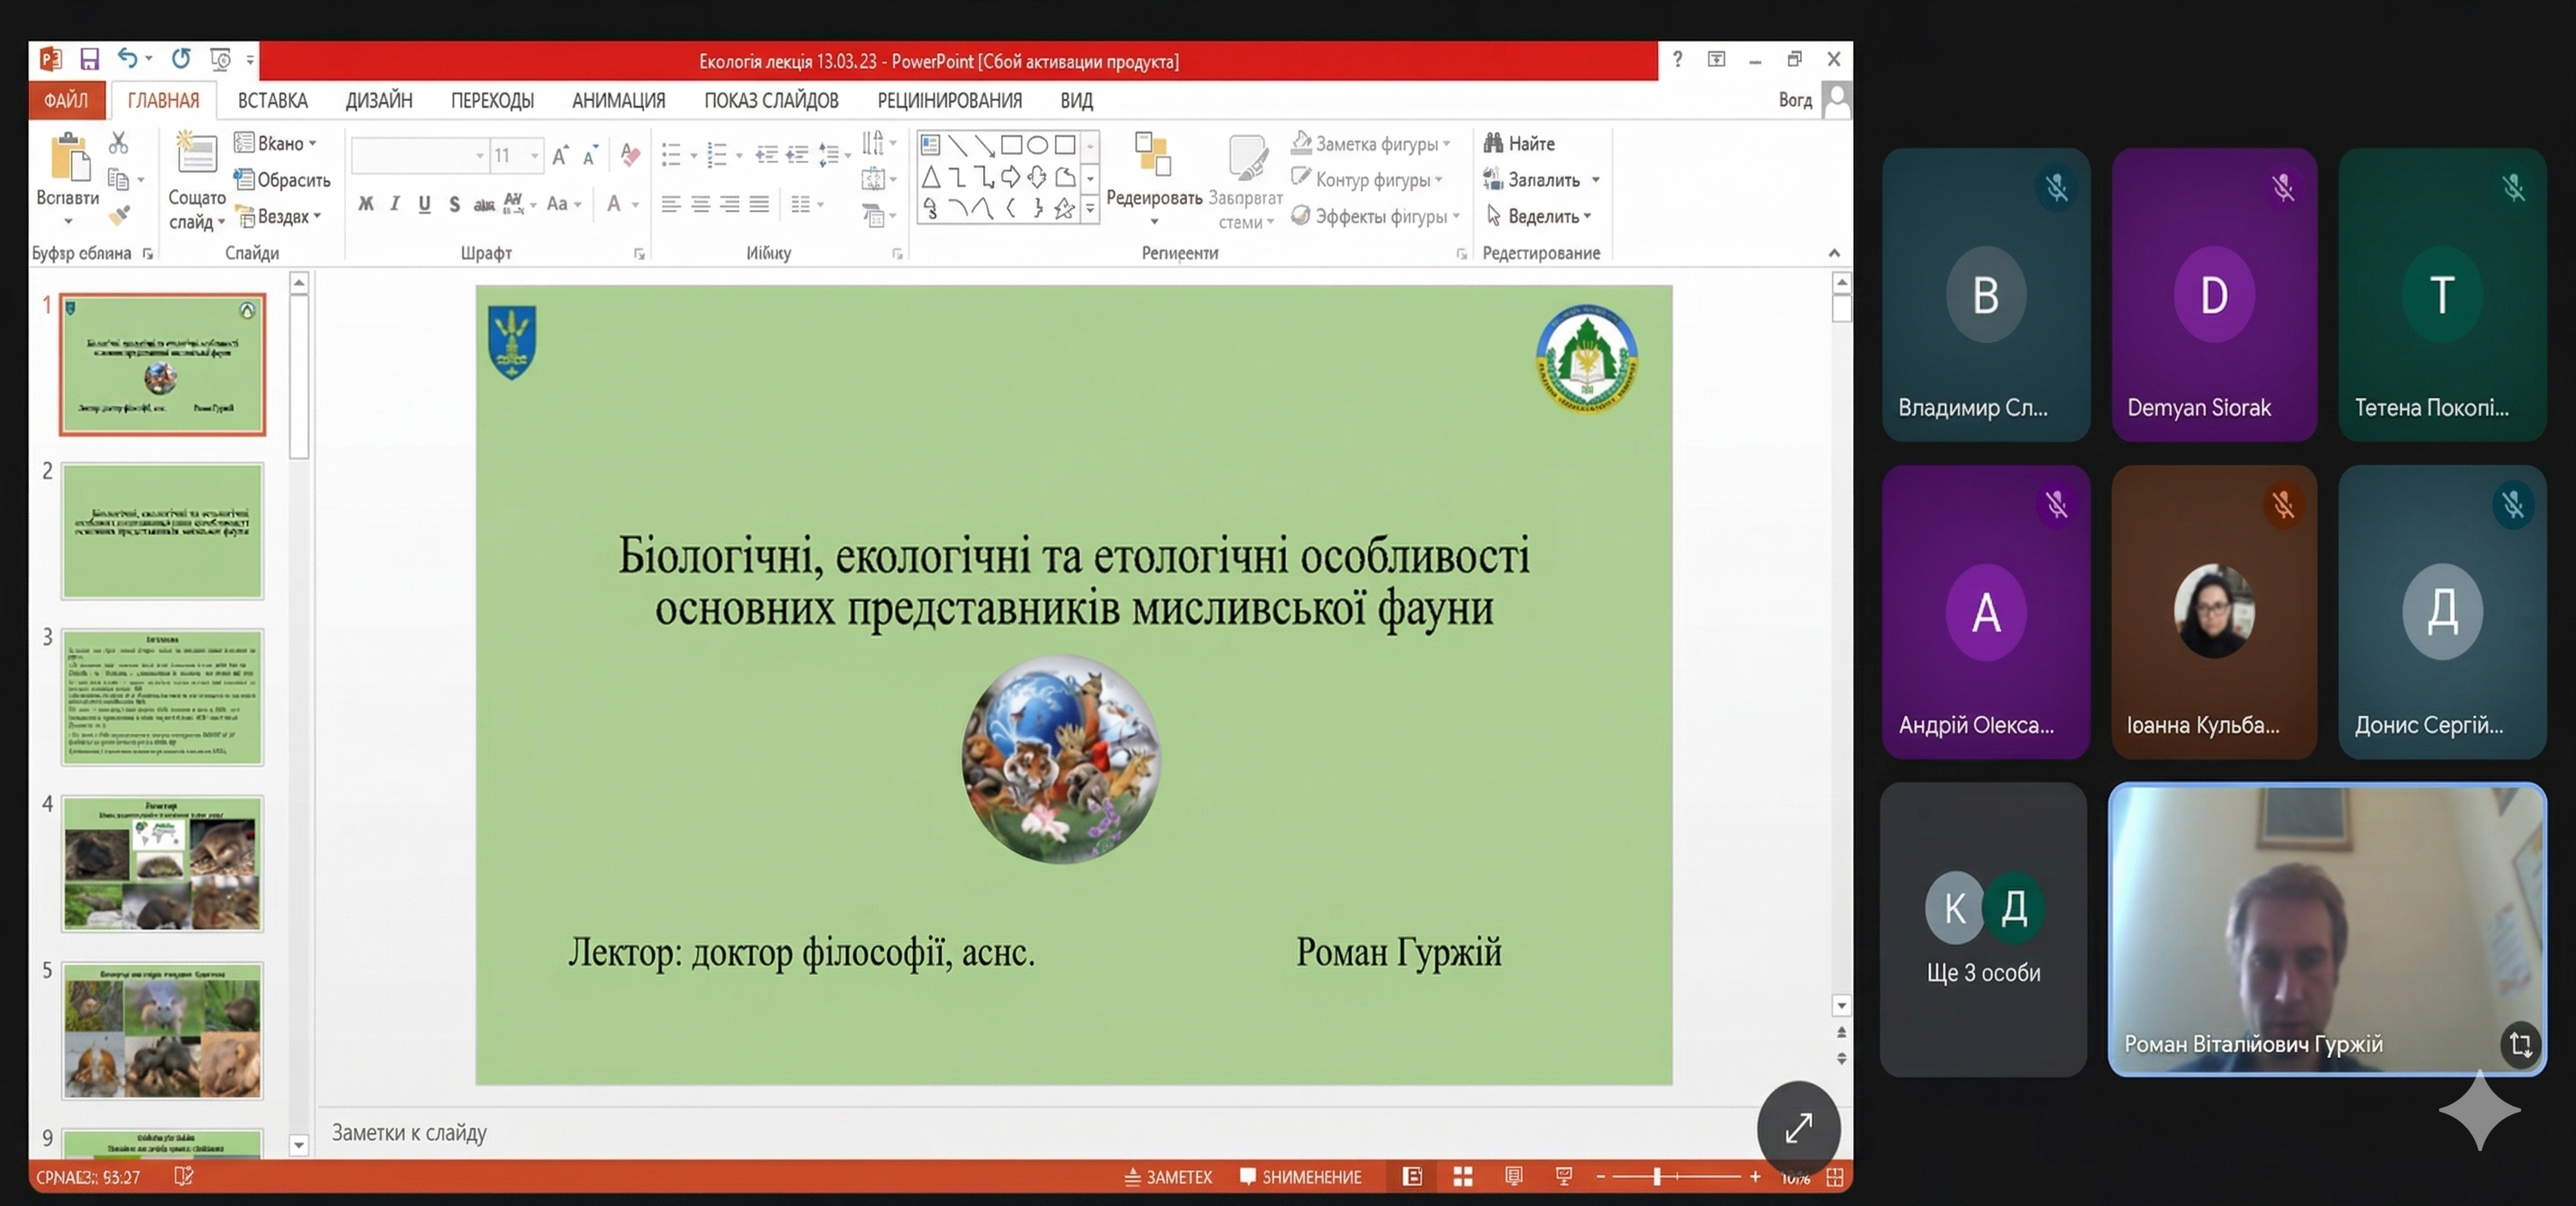Select the oval shape in shapes gallery
The image size is (2576, 1206).
pyautogui.click(x=1038, y=145)
